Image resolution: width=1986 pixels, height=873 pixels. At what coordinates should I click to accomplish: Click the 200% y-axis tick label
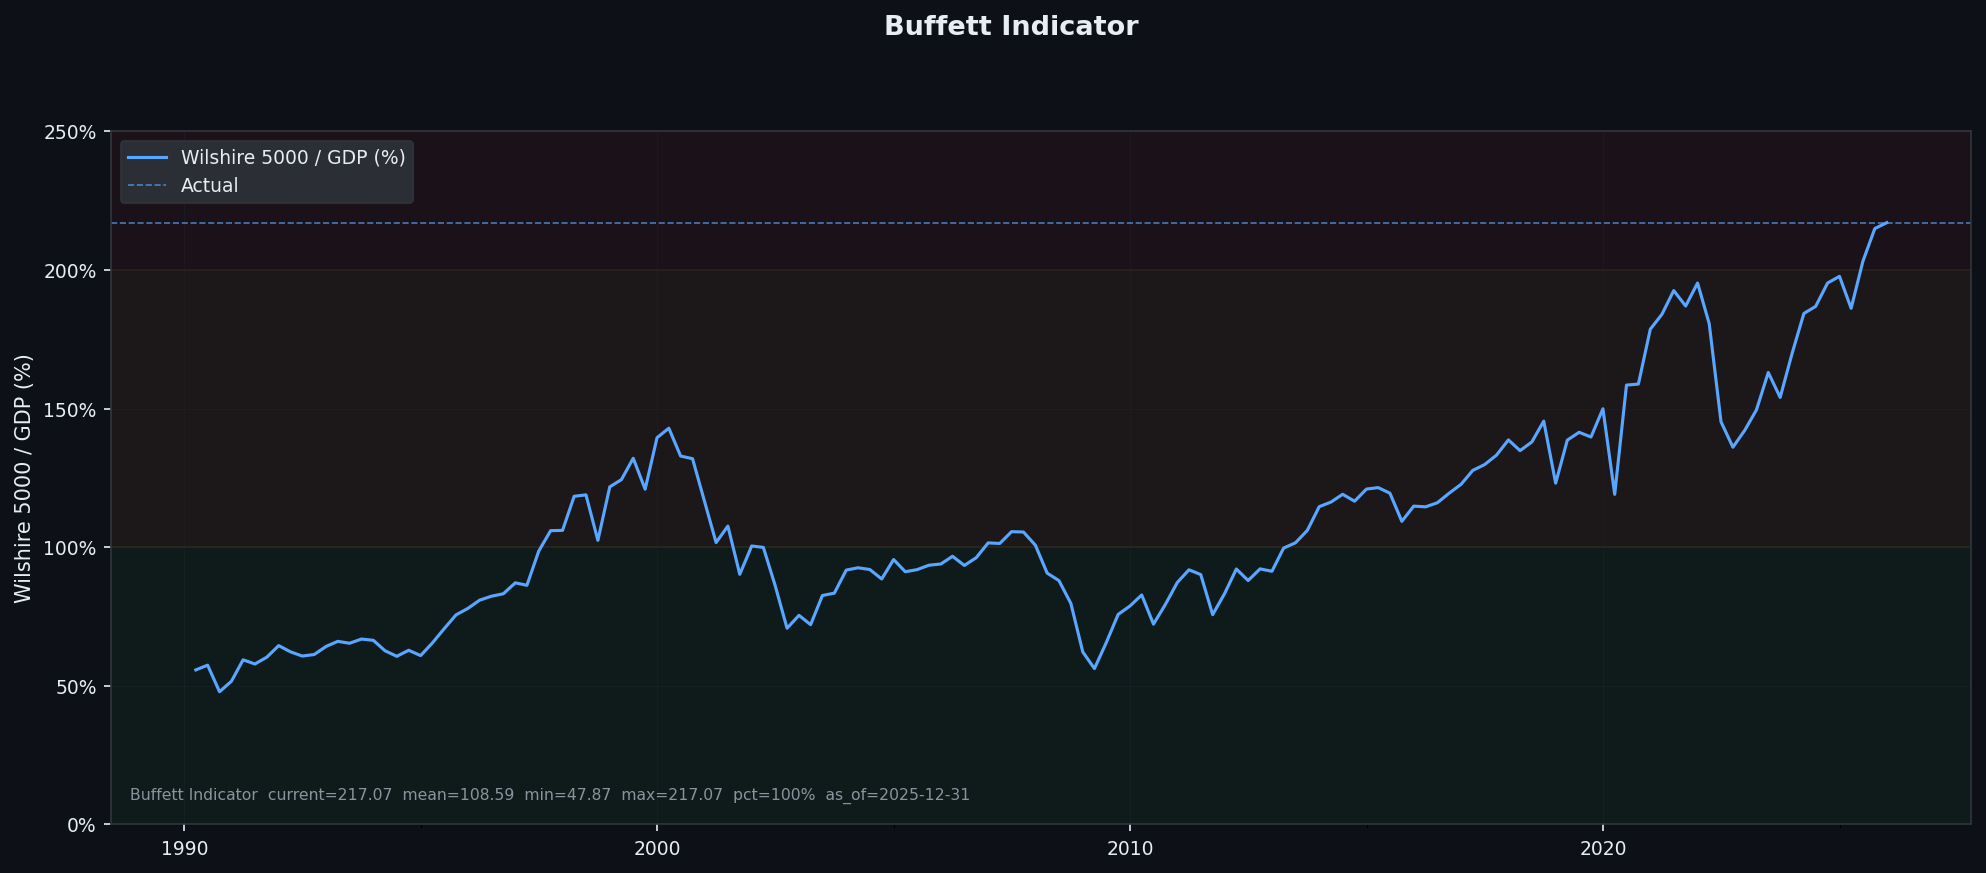(72, 271)
